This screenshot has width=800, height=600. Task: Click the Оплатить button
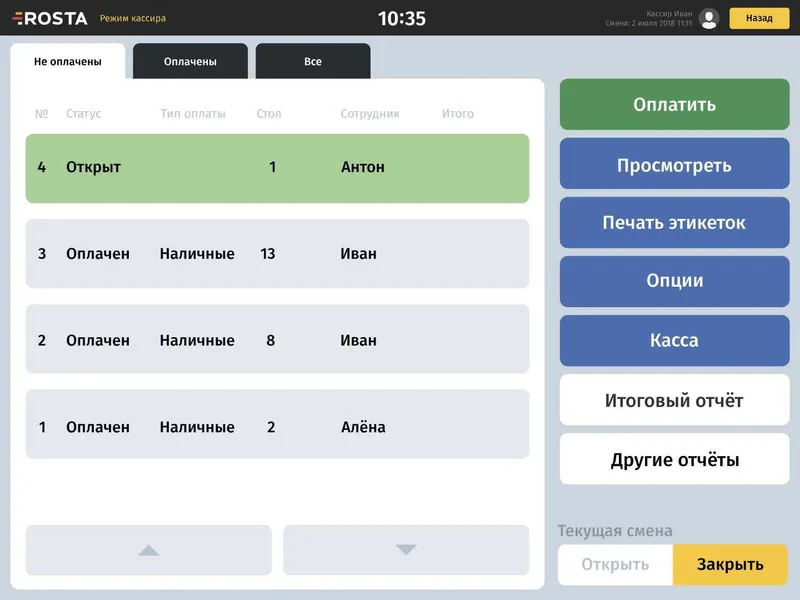[x=674, y=105]
